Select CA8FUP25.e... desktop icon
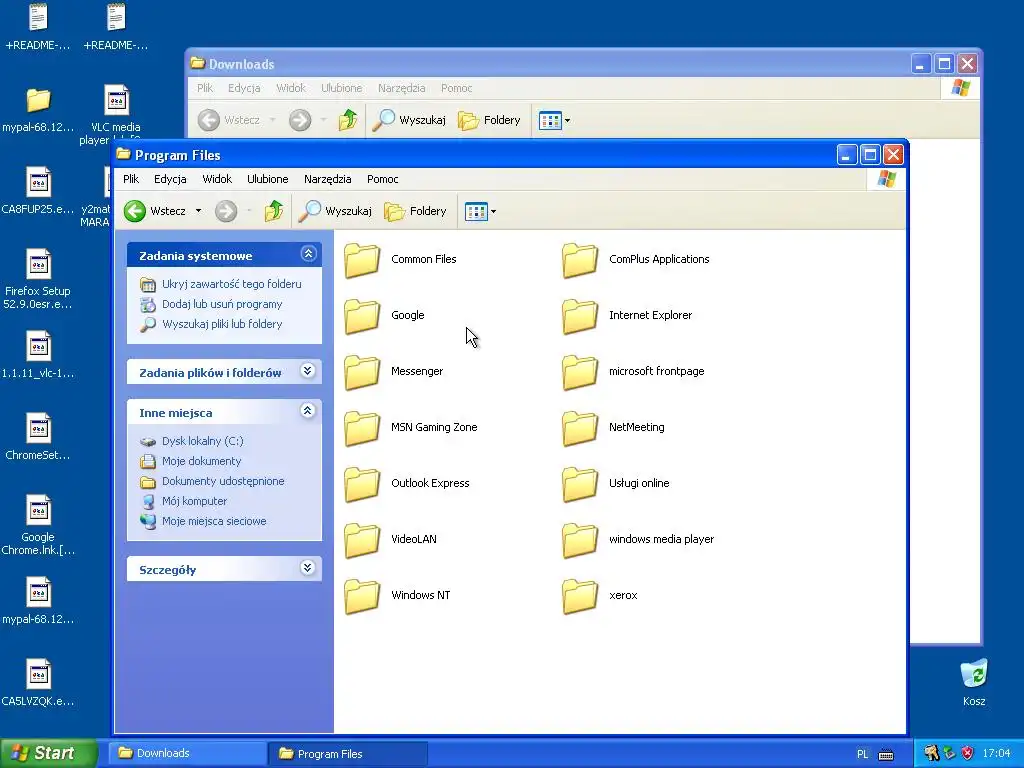Image resolution: width=1024 pixels, height=768 pixels. (x=38, y=190)
